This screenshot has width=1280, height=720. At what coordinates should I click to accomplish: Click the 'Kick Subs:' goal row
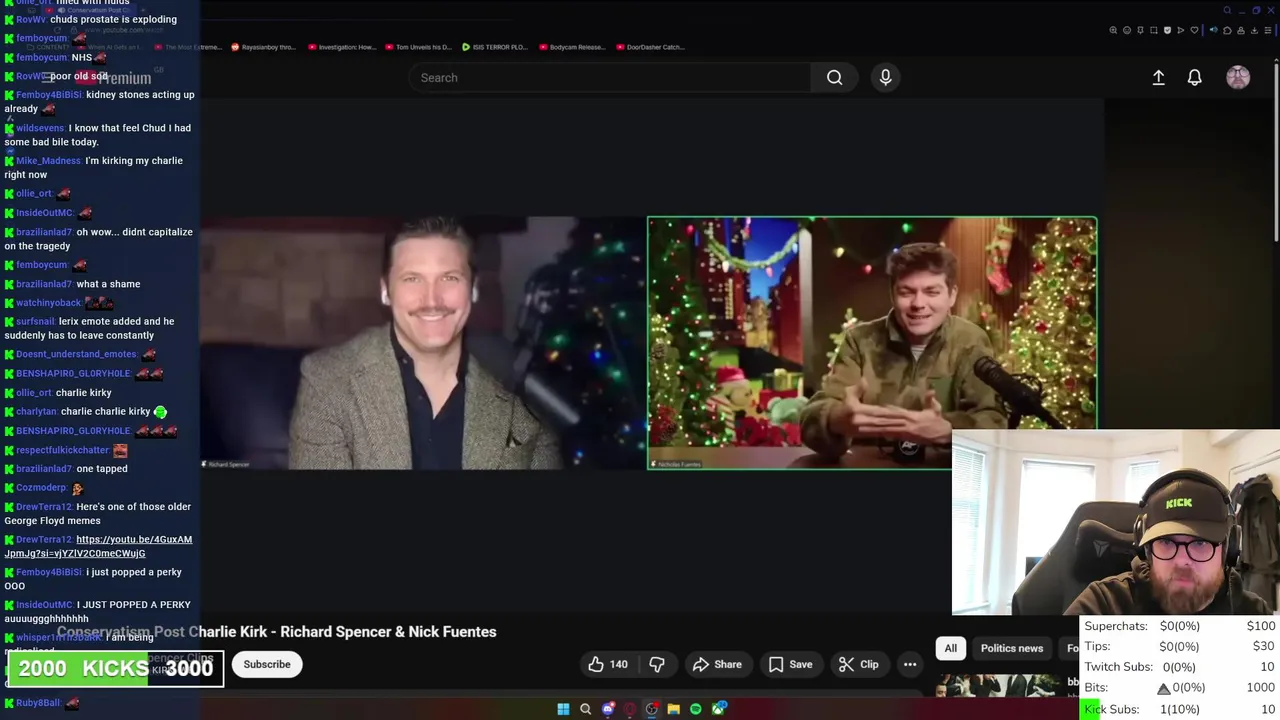pyautogui.click(x=1180, y=709)
